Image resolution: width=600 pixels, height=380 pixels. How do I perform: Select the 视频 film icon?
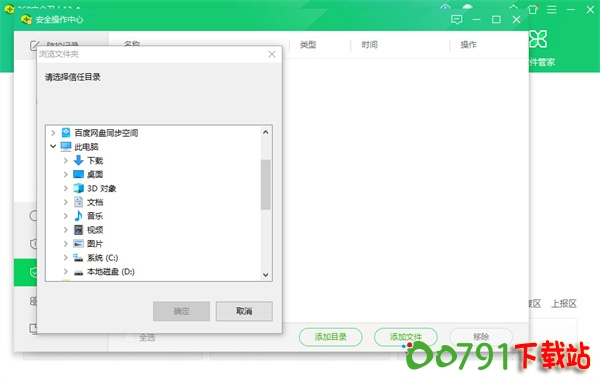point(78,230)
